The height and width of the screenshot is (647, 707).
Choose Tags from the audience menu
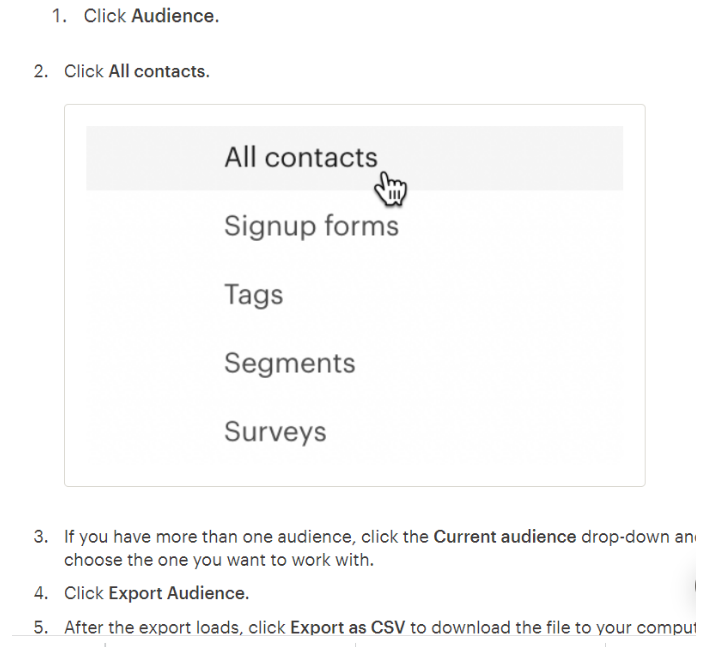(253, 295)
